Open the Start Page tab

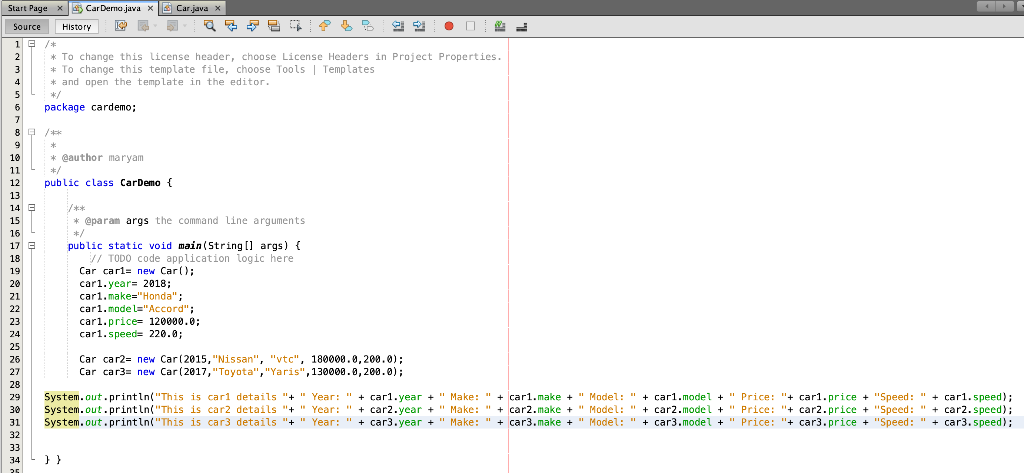coord(27,8)
